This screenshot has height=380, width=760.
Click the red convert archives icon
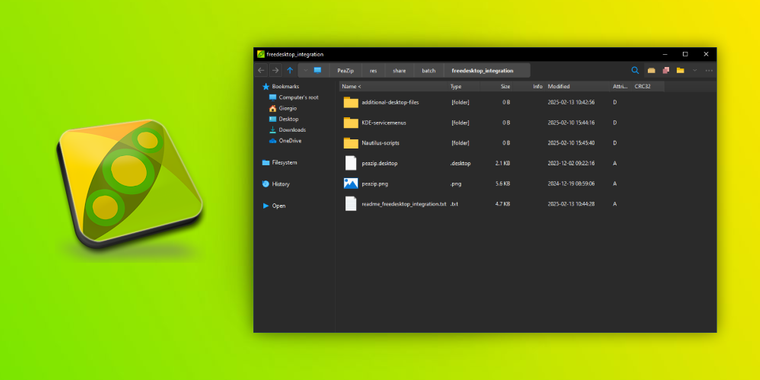[666, 70]
